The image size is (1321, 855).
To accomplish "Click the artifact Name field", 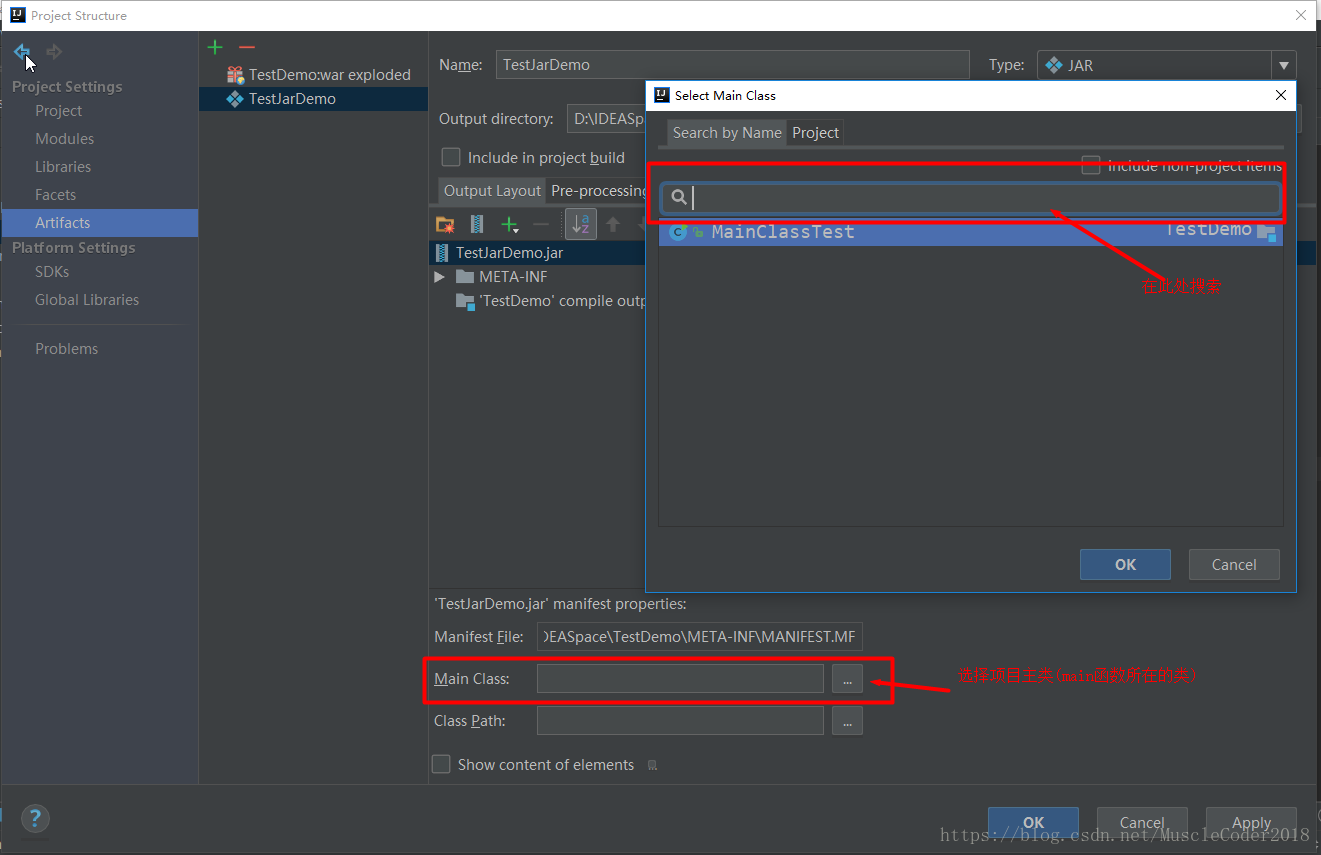I will pos(733,65).
